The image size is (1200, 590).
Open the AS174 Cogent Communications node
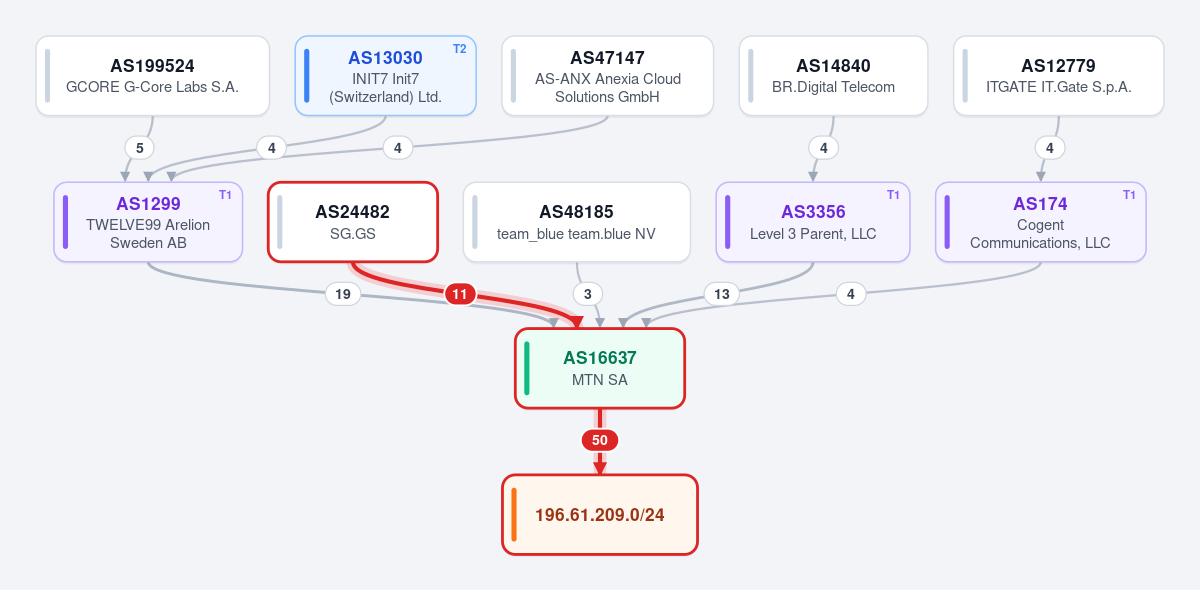point(1041,222)
